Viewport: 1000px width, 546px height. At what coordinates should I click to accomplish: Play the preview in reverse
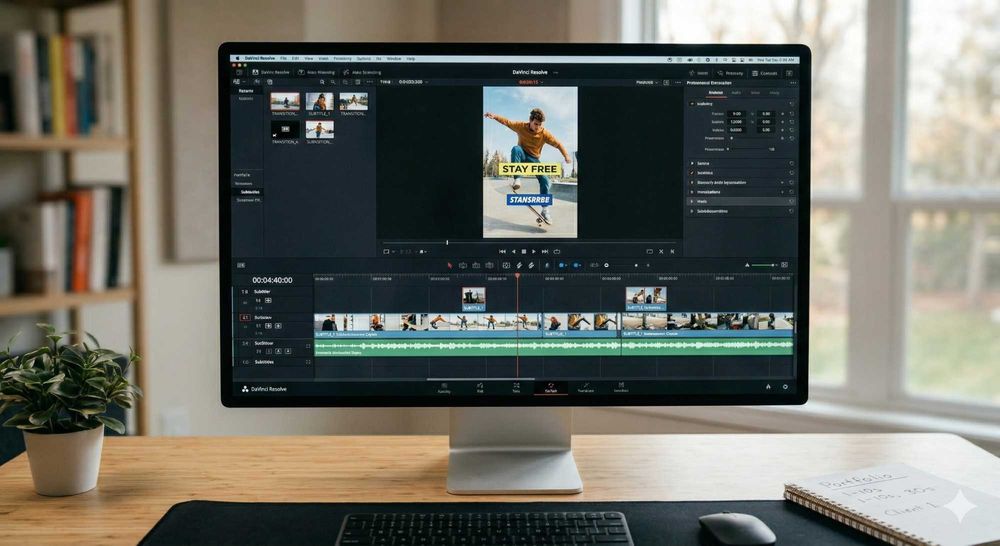click(x=514, y=251)
